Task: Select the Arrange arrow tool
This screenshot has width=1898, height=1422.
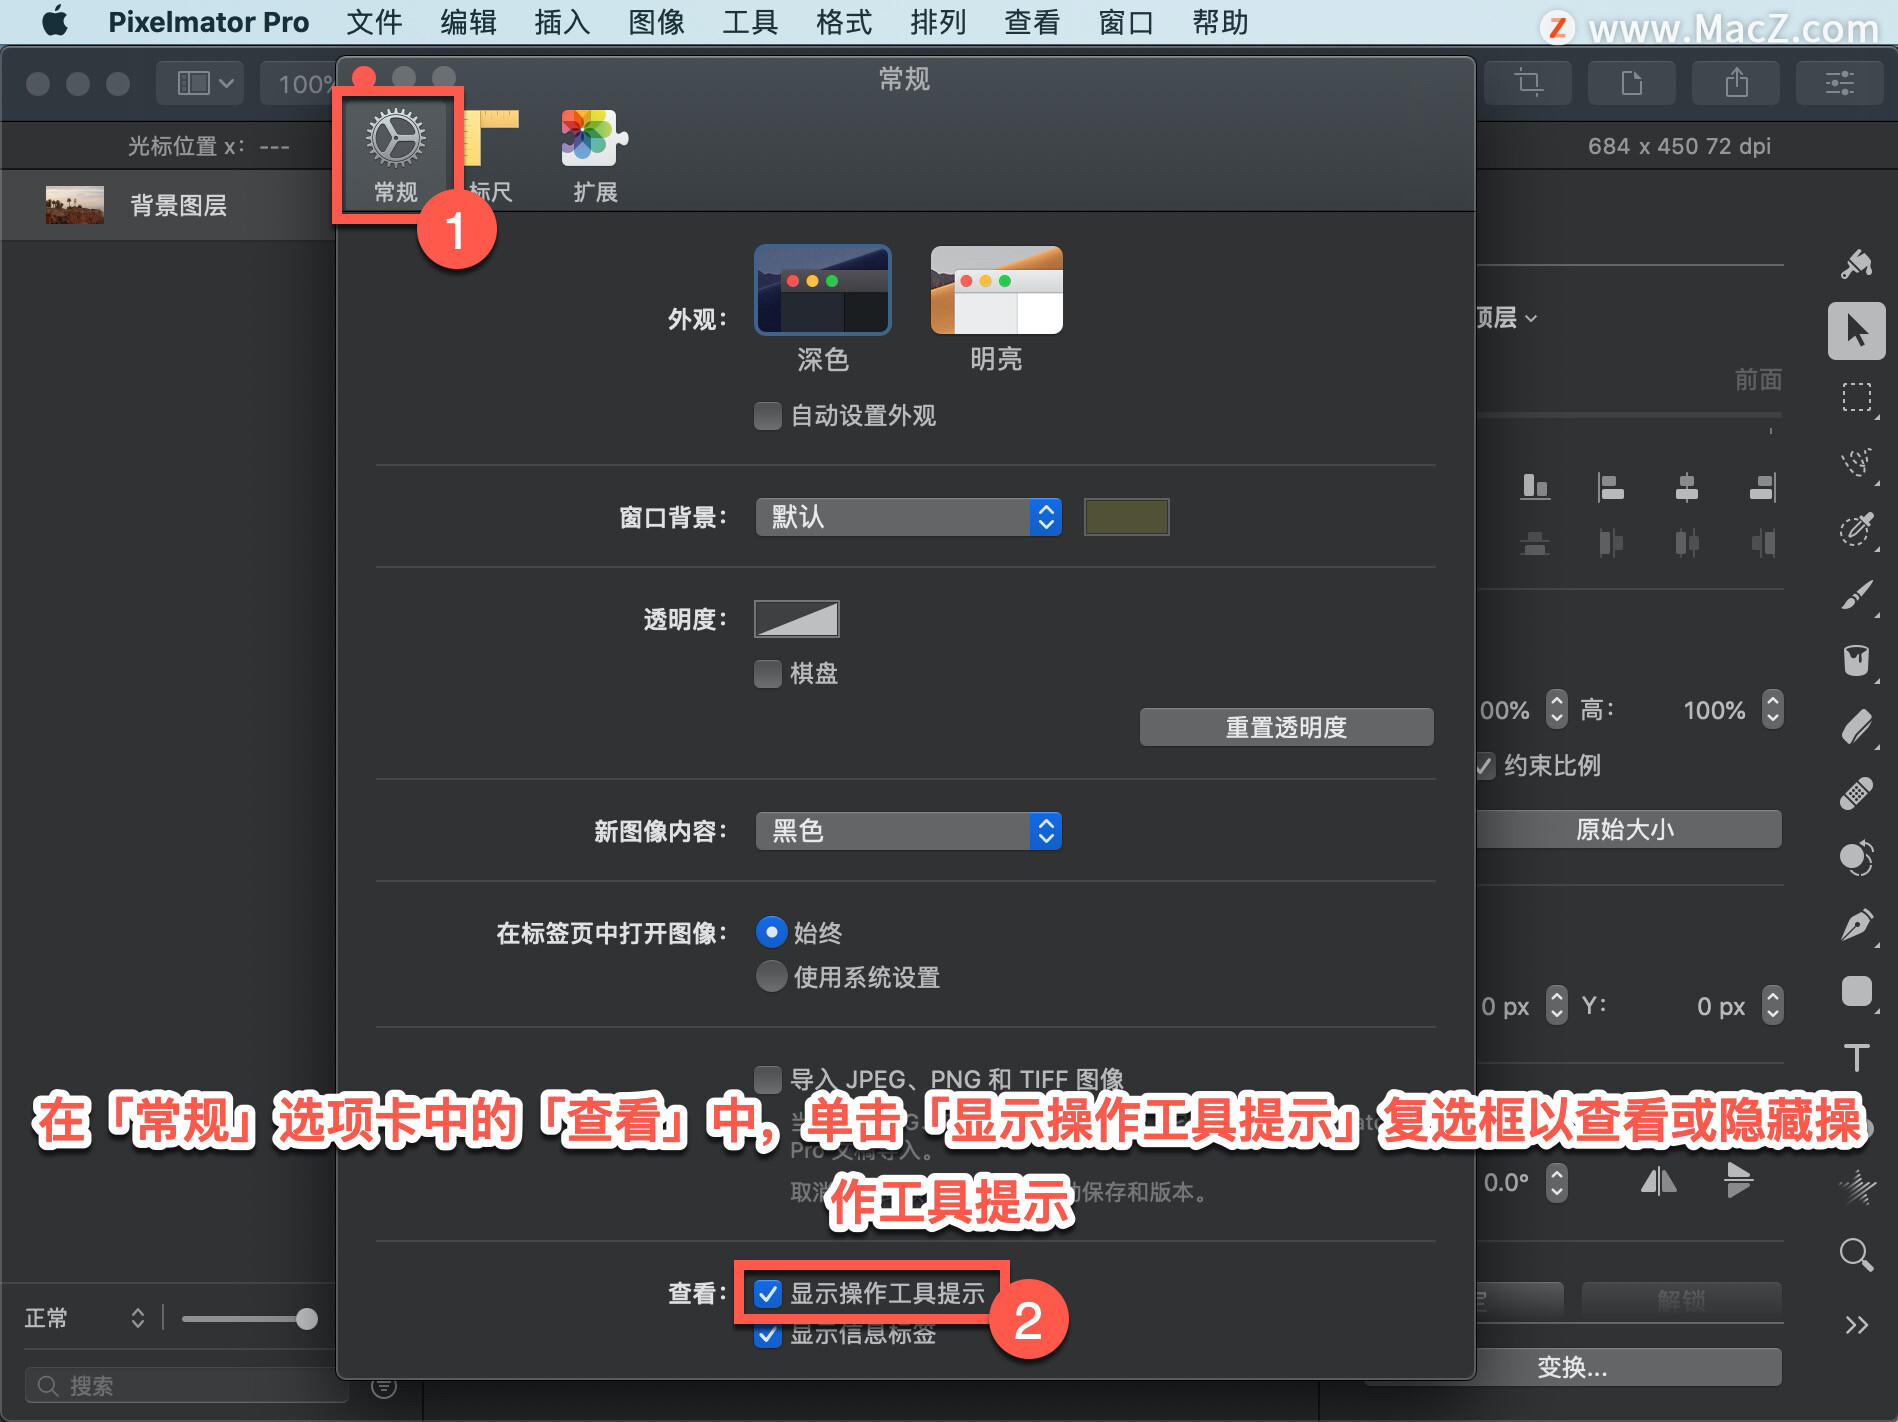Action: [1857, 331]
